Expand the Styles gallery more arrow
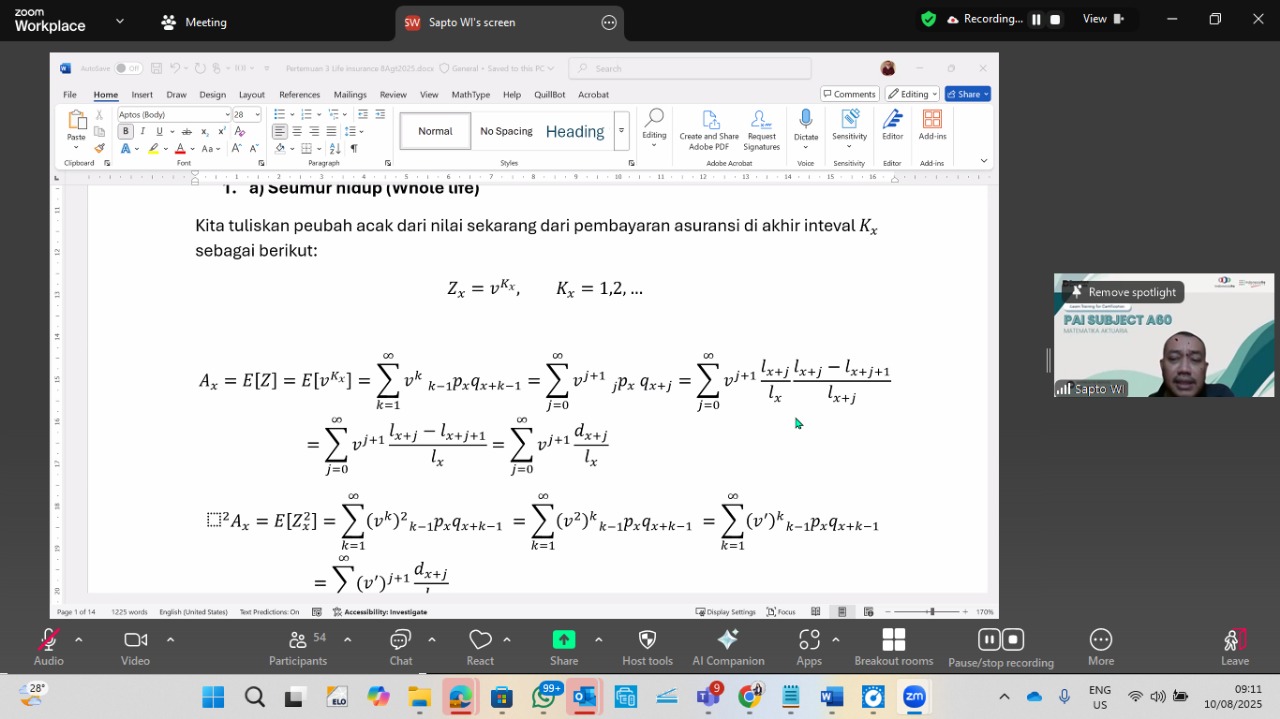 621,131
